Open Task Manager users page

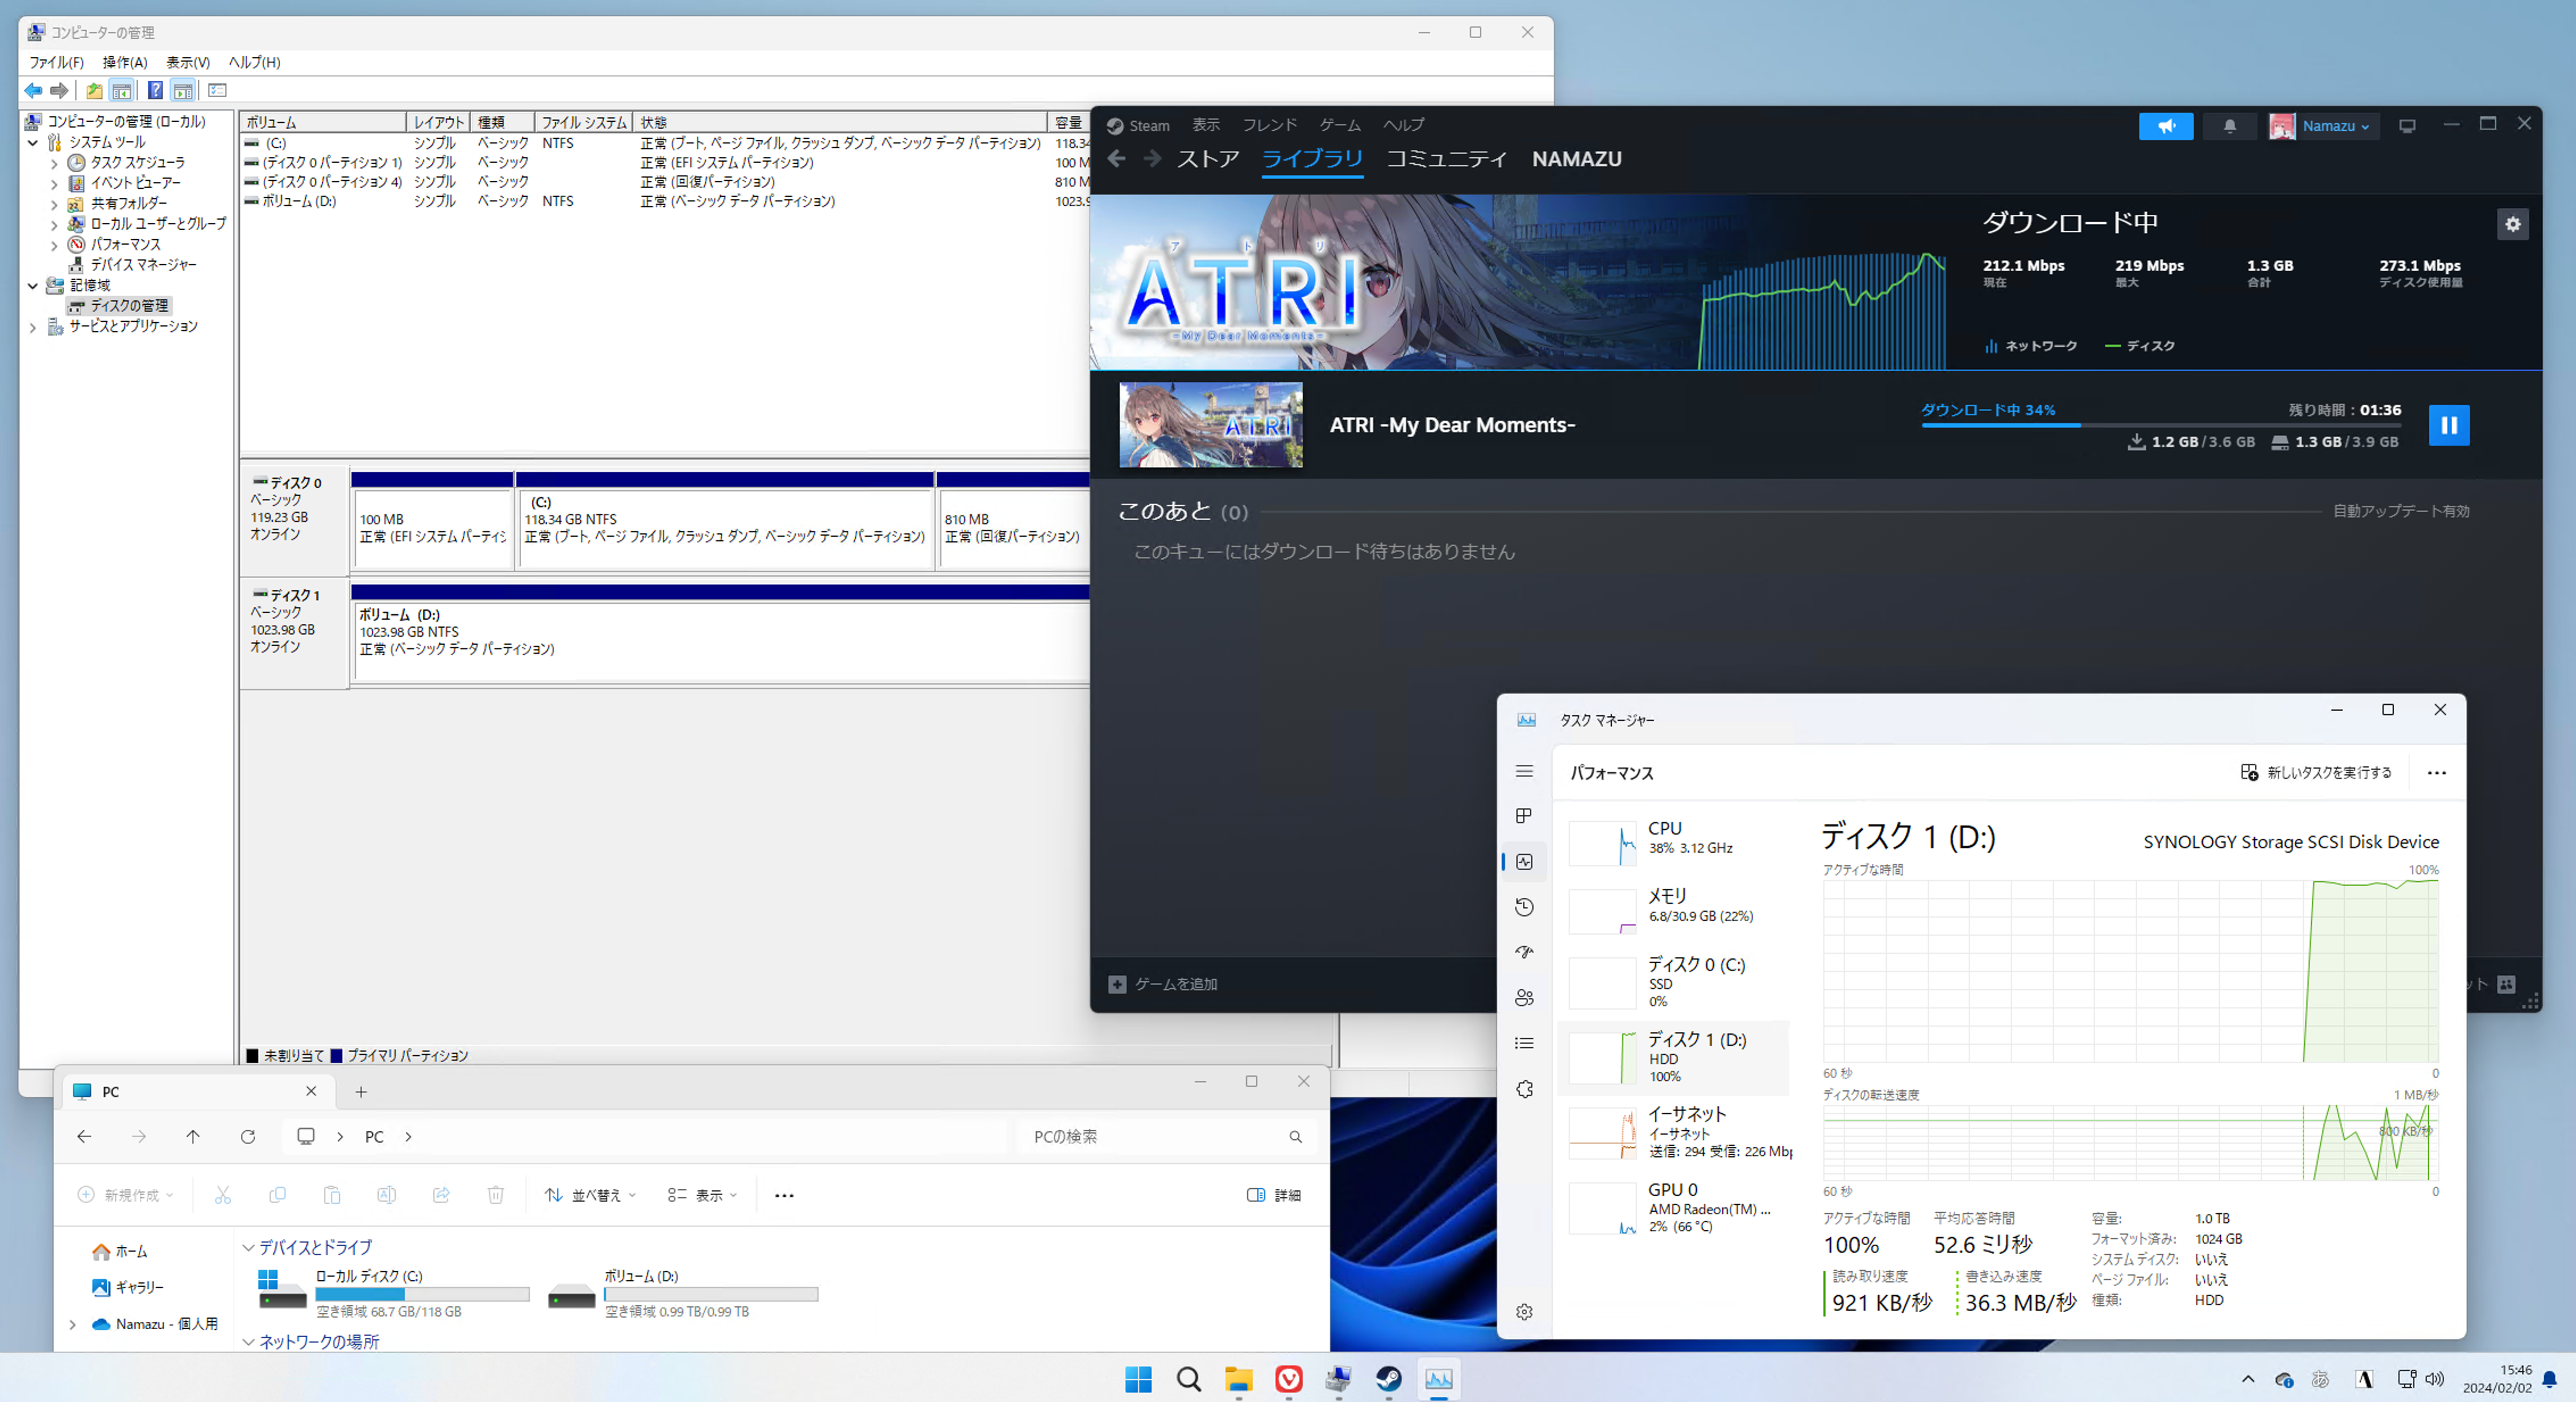[x=1524, y=998]
